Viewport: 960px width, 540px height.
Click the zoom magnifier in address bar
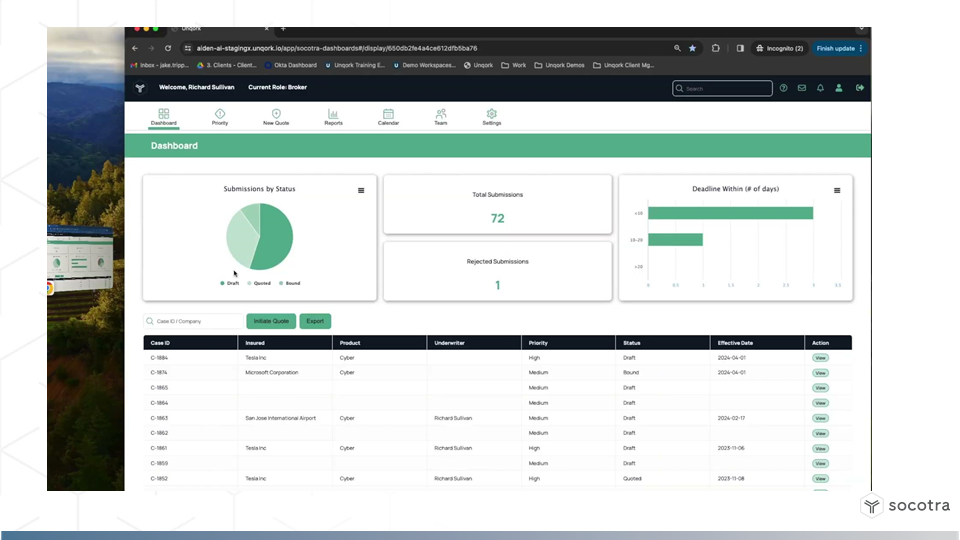(677, 48)
